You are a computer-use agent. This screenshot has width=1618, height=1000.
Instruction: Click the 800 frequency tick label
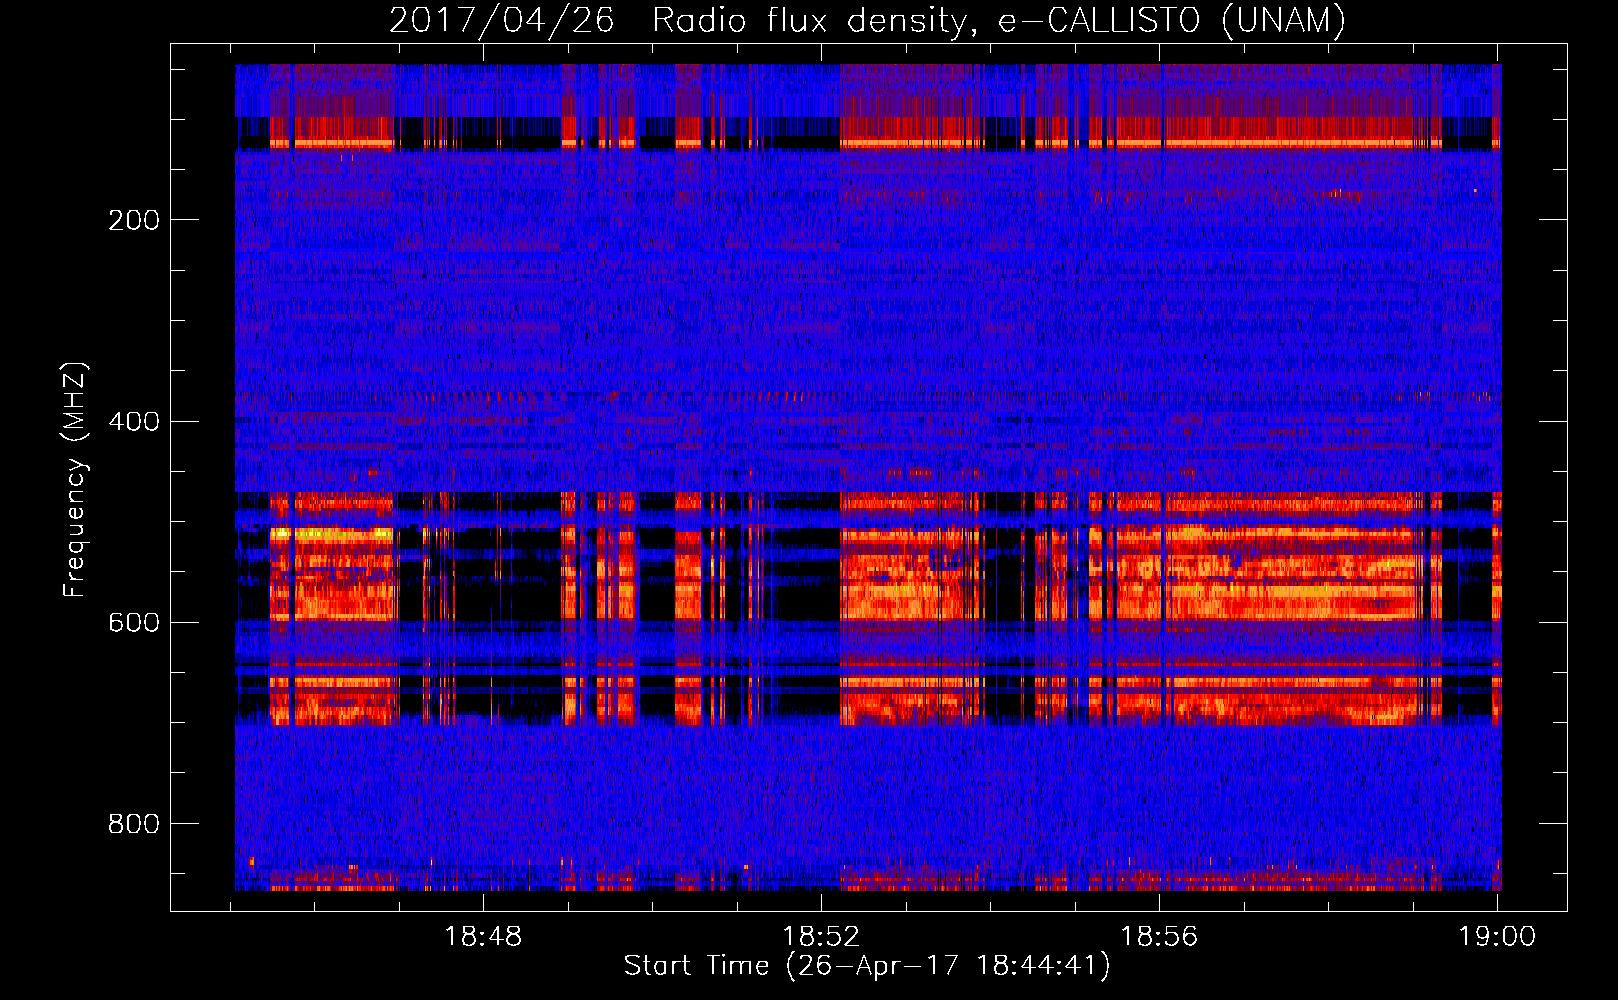point(134,824)
